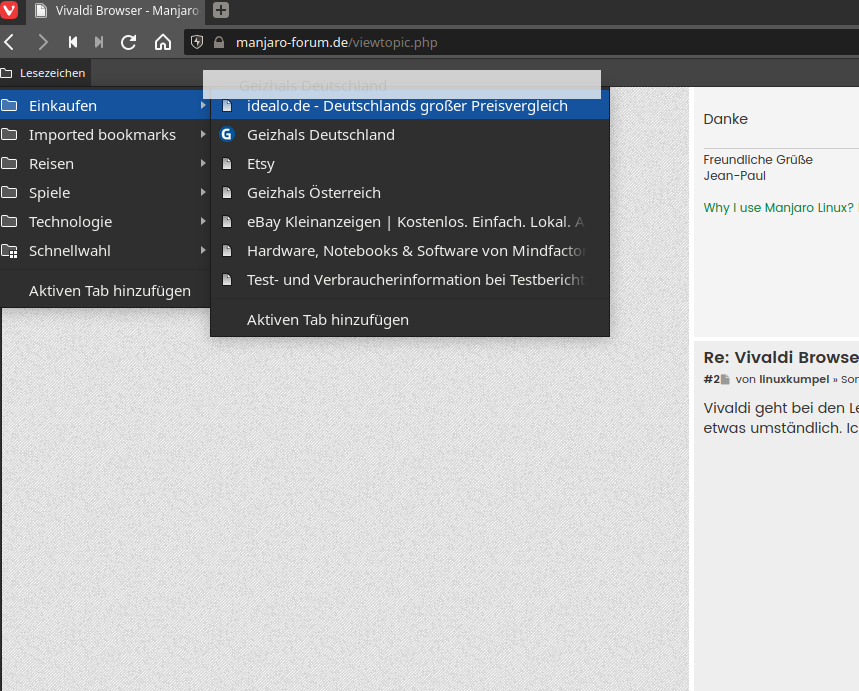Select Aktiven Tab hinzufügen in the Einkaufen submenu

tap(410, 320)
